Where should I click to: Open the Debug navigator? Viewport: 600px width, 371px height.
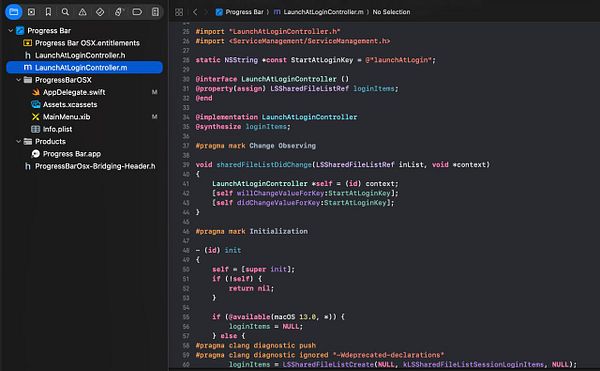(119, 12)
